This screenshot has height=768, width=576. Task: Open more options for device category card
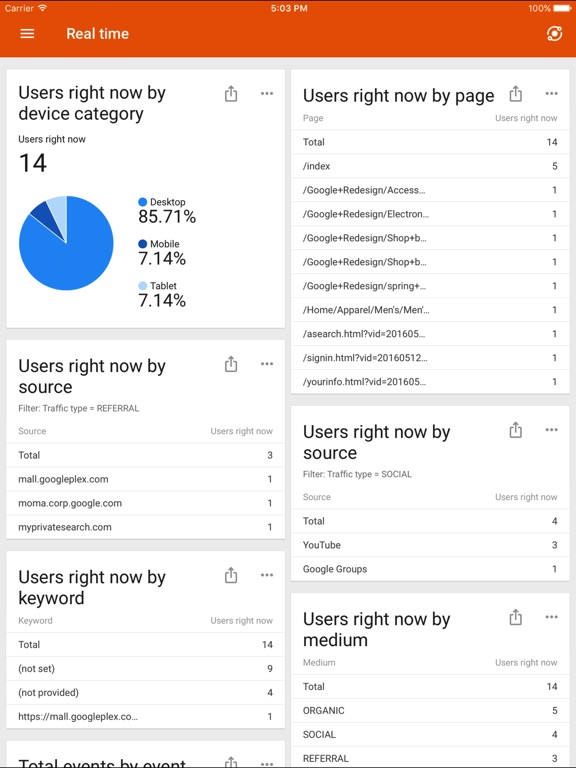[267, 94]
